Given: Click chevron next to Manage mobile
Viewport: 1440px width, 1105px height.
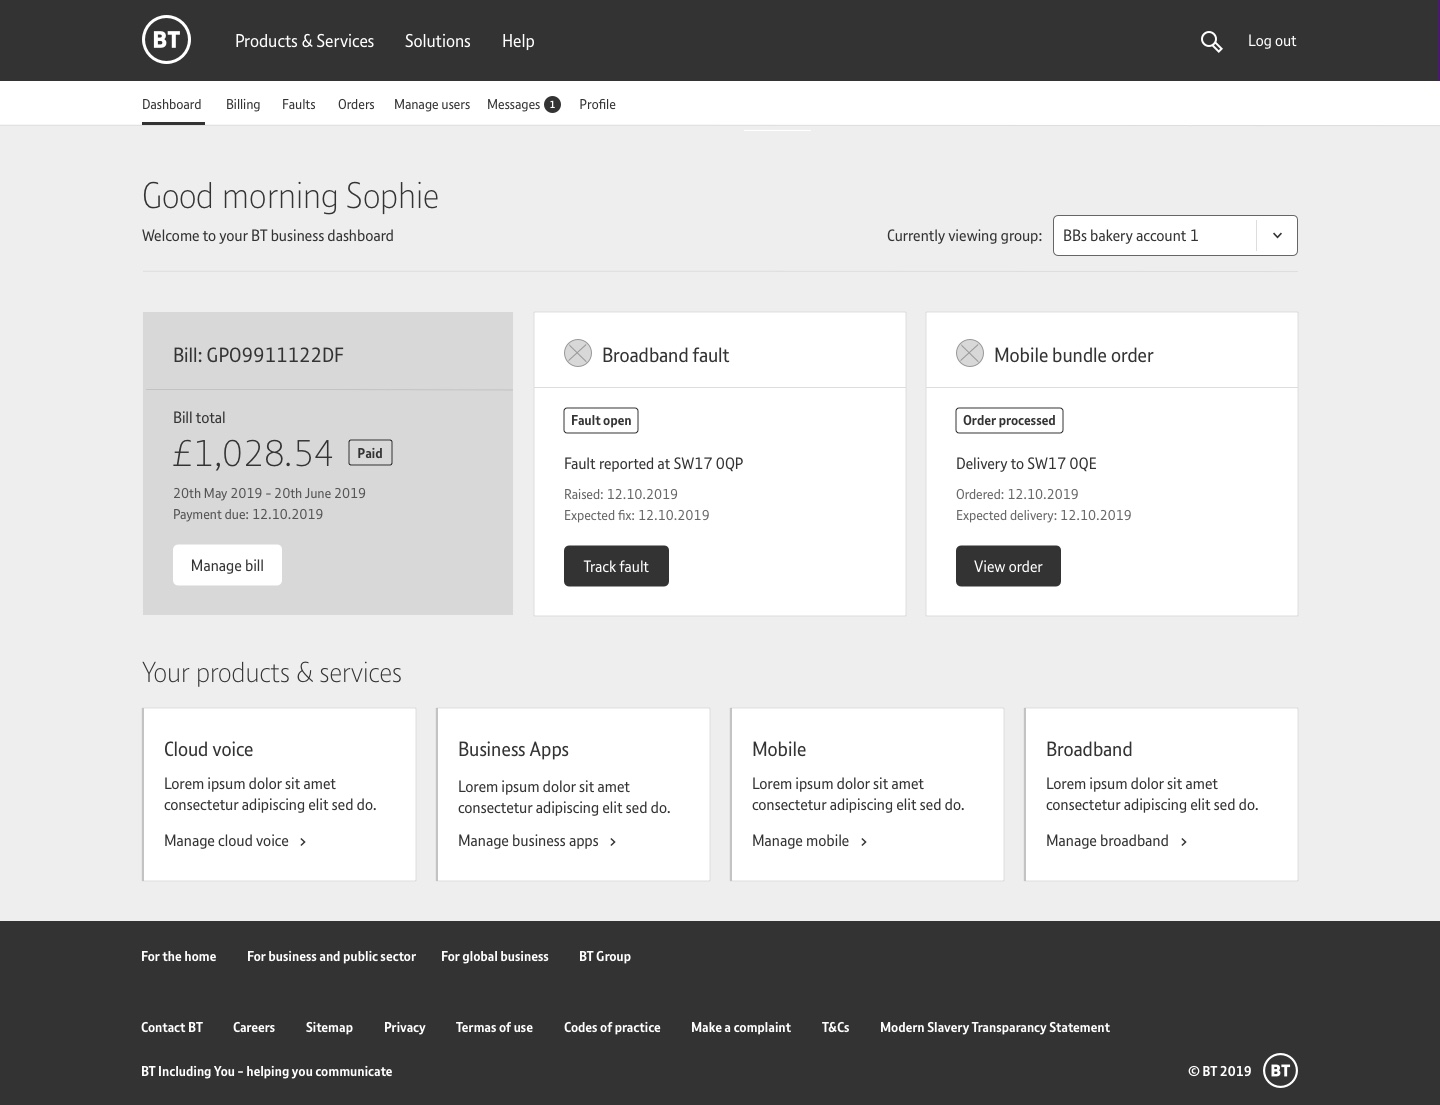Looking at the screenshot, I should (864, 842).
